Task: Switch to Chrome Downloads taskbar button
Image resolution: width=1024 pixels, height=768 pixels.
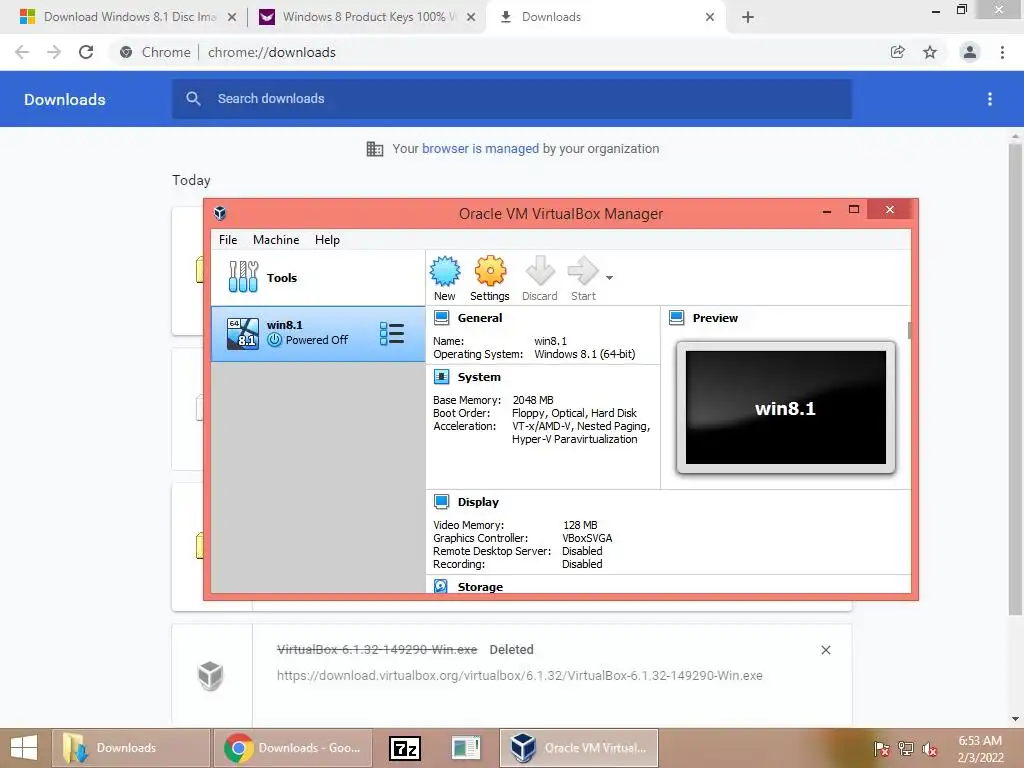Action: tap(293, 748)
